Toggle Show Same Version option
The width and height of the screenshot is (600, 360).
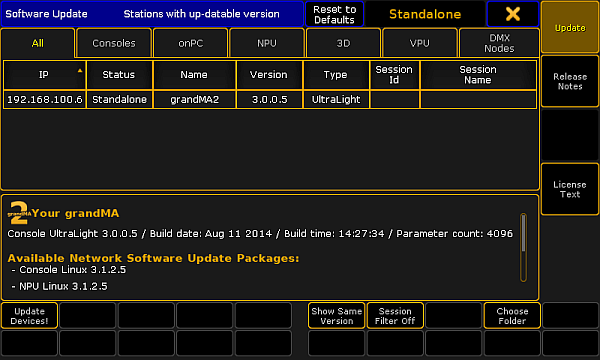click(336, 316)
